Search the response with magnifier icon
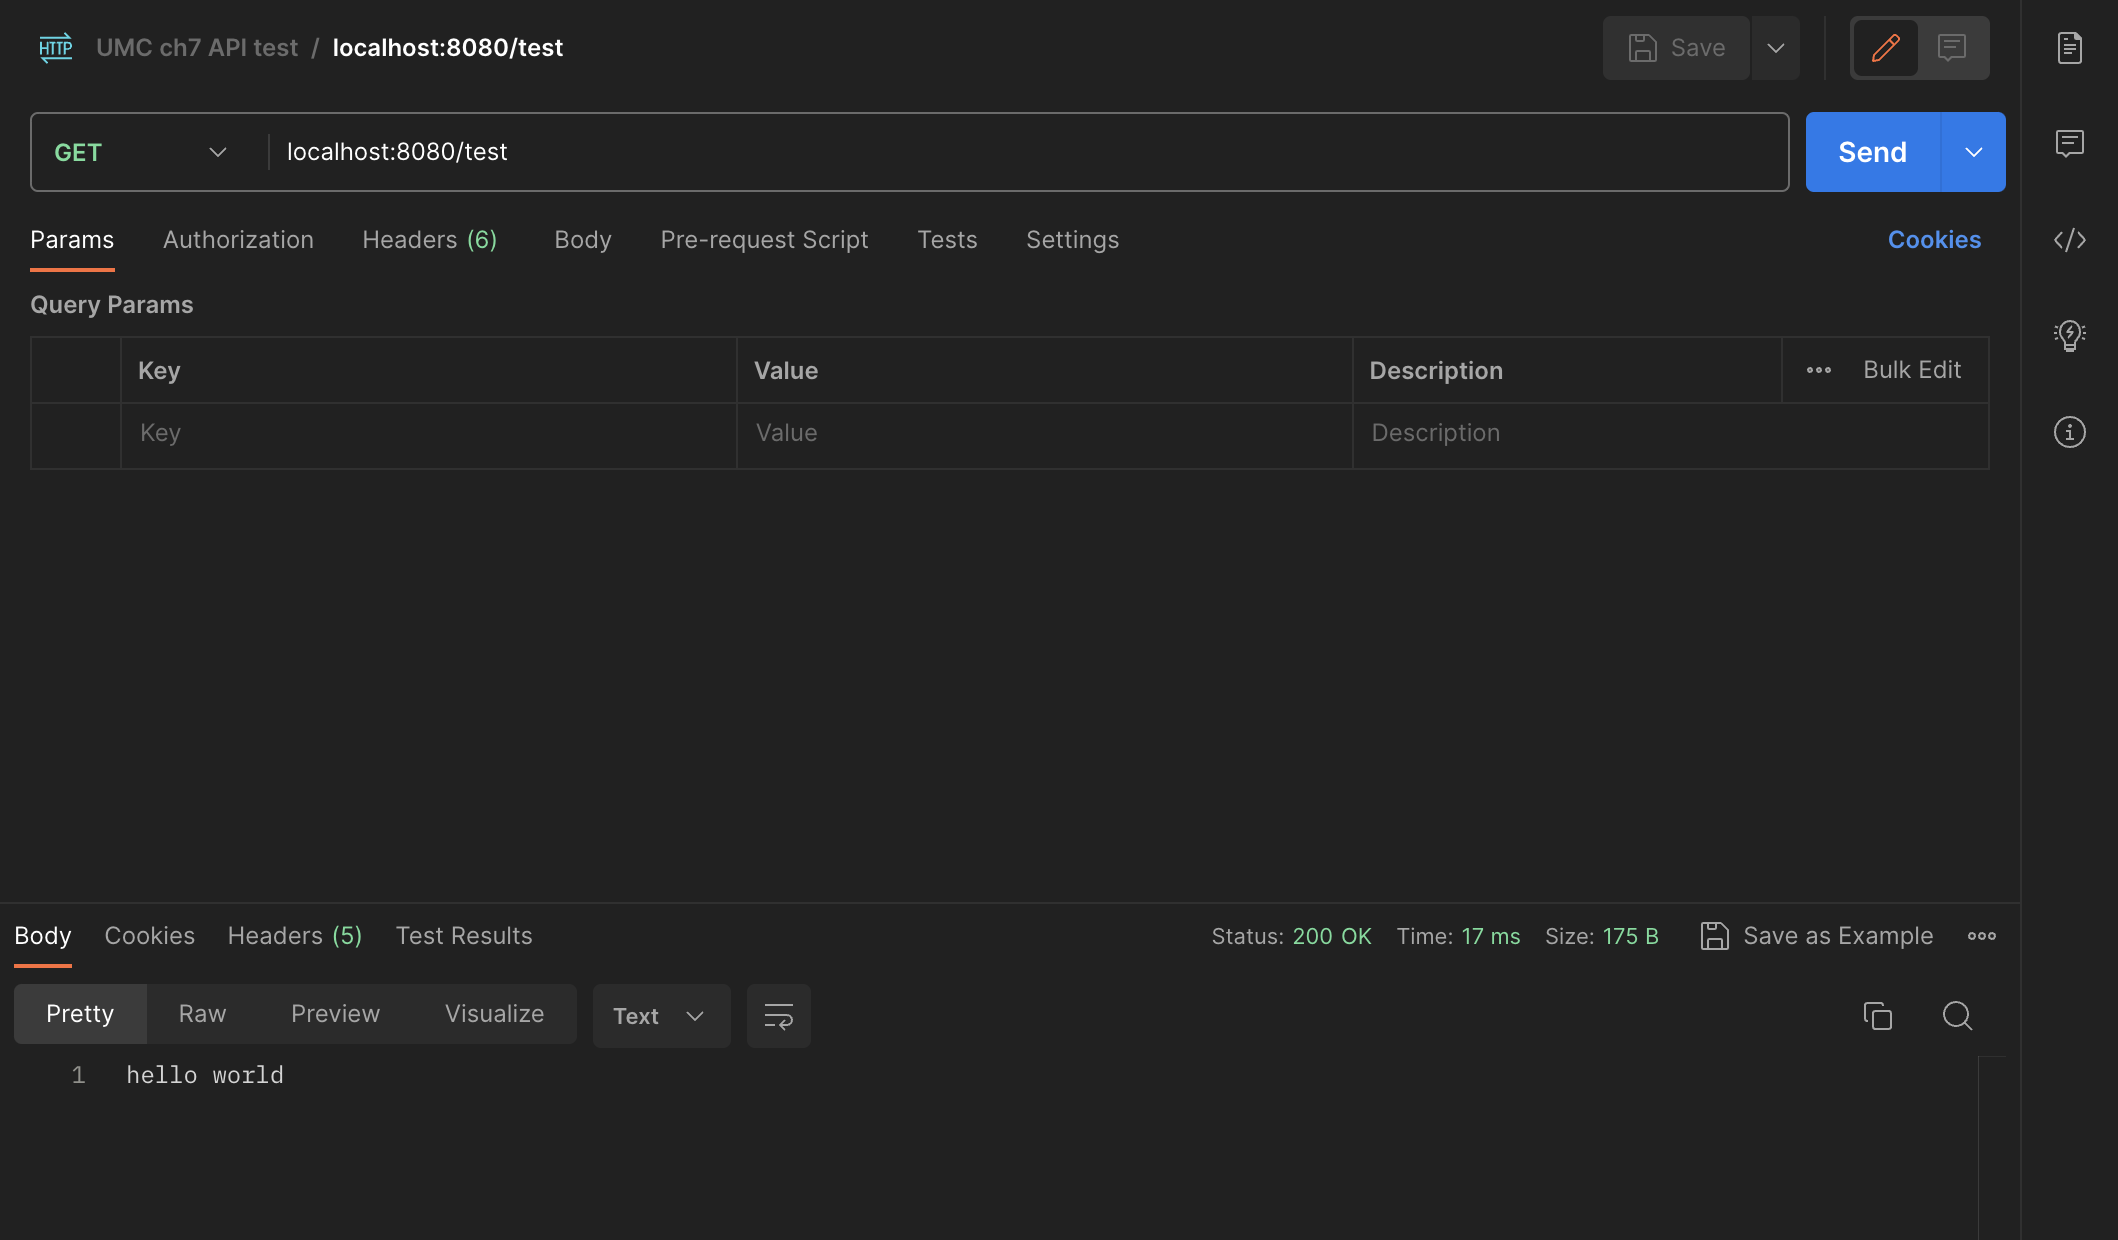The height and width of the screenshot is (1240, 2118). (1957, 1016)
